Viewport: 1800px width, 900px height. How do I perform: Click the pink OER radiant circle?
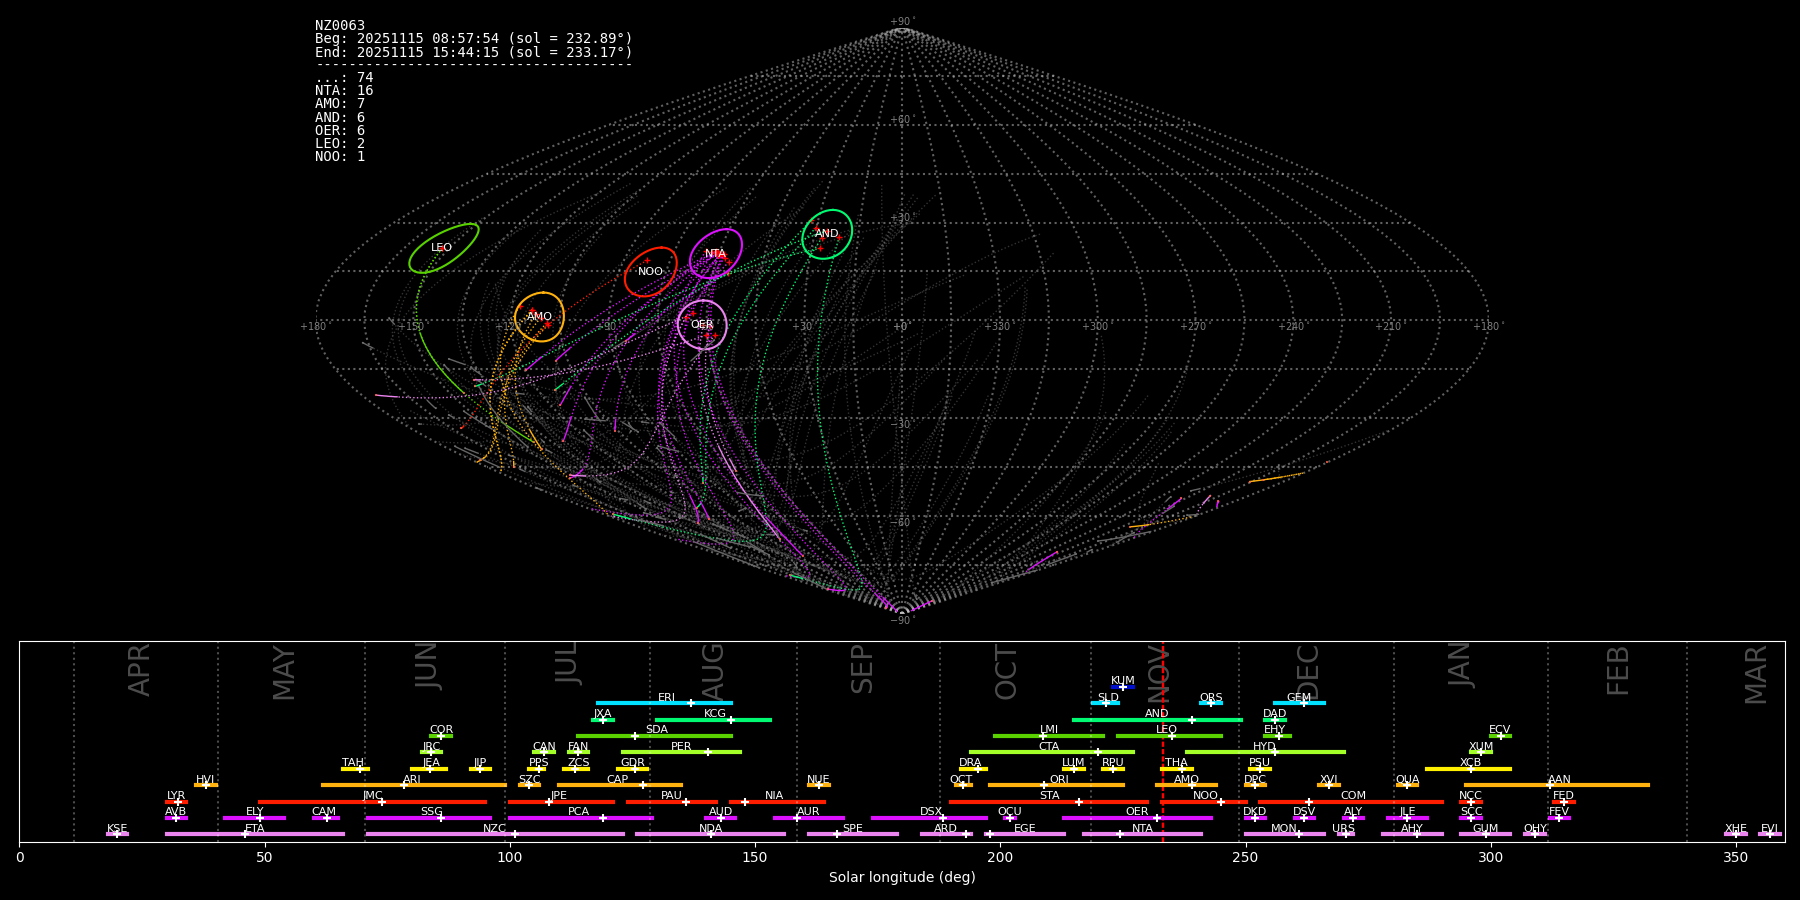702,325
